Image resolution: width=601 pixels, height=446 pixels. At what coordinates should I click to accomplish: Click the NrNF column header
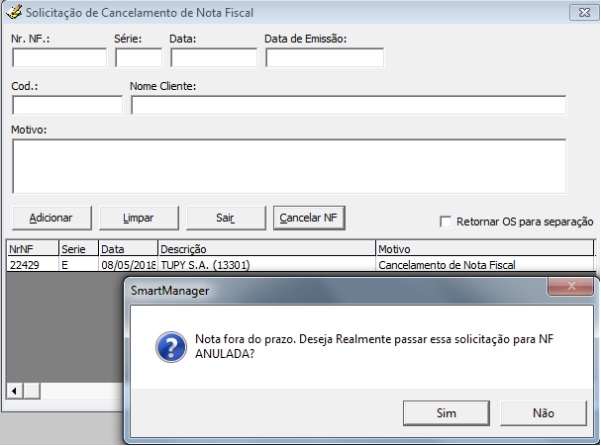tap(33, 249)
